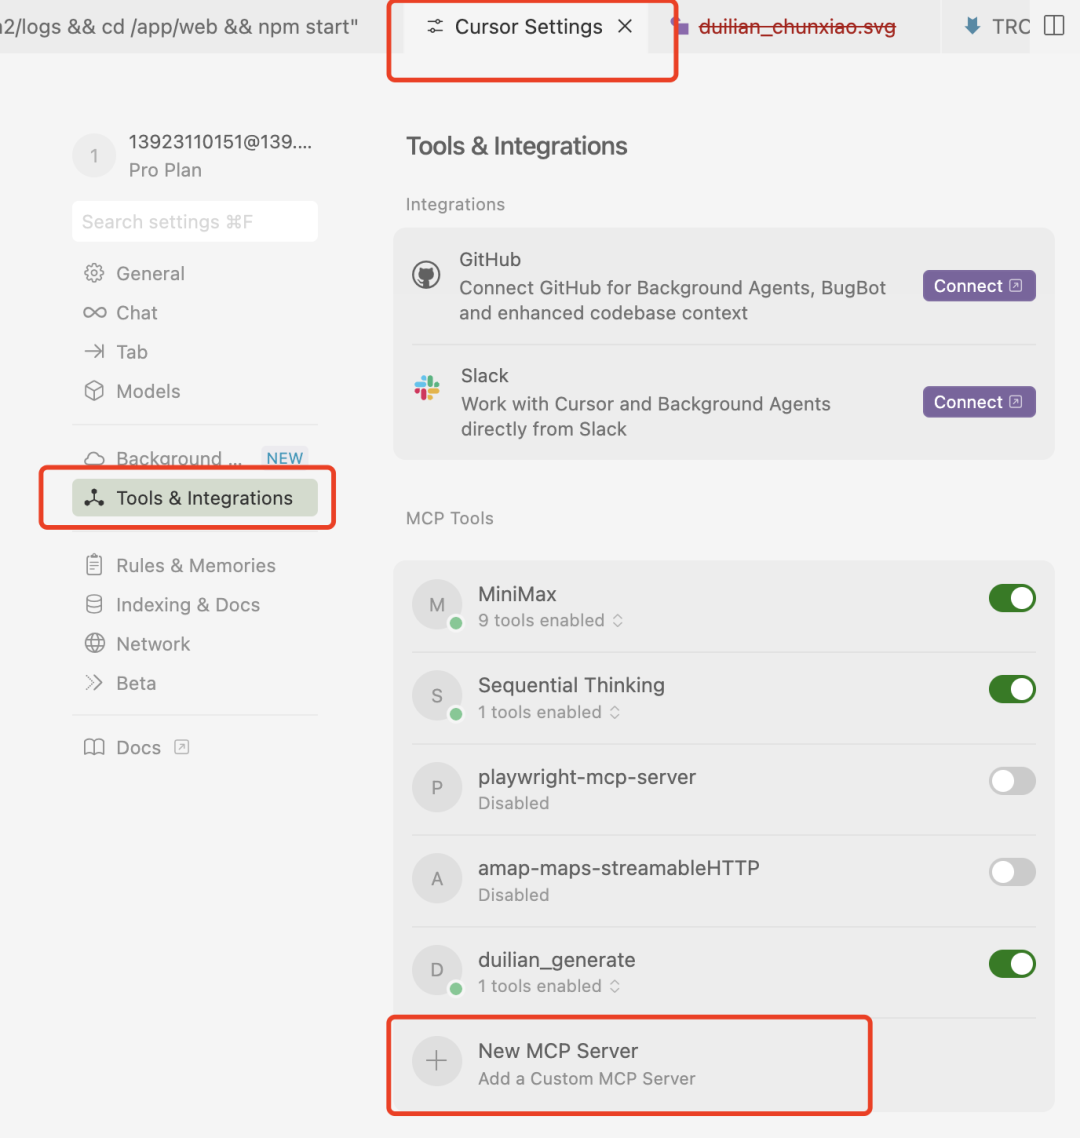Open Rules & Memories section
This screenshot has width=1080, height=1138.
195,565
